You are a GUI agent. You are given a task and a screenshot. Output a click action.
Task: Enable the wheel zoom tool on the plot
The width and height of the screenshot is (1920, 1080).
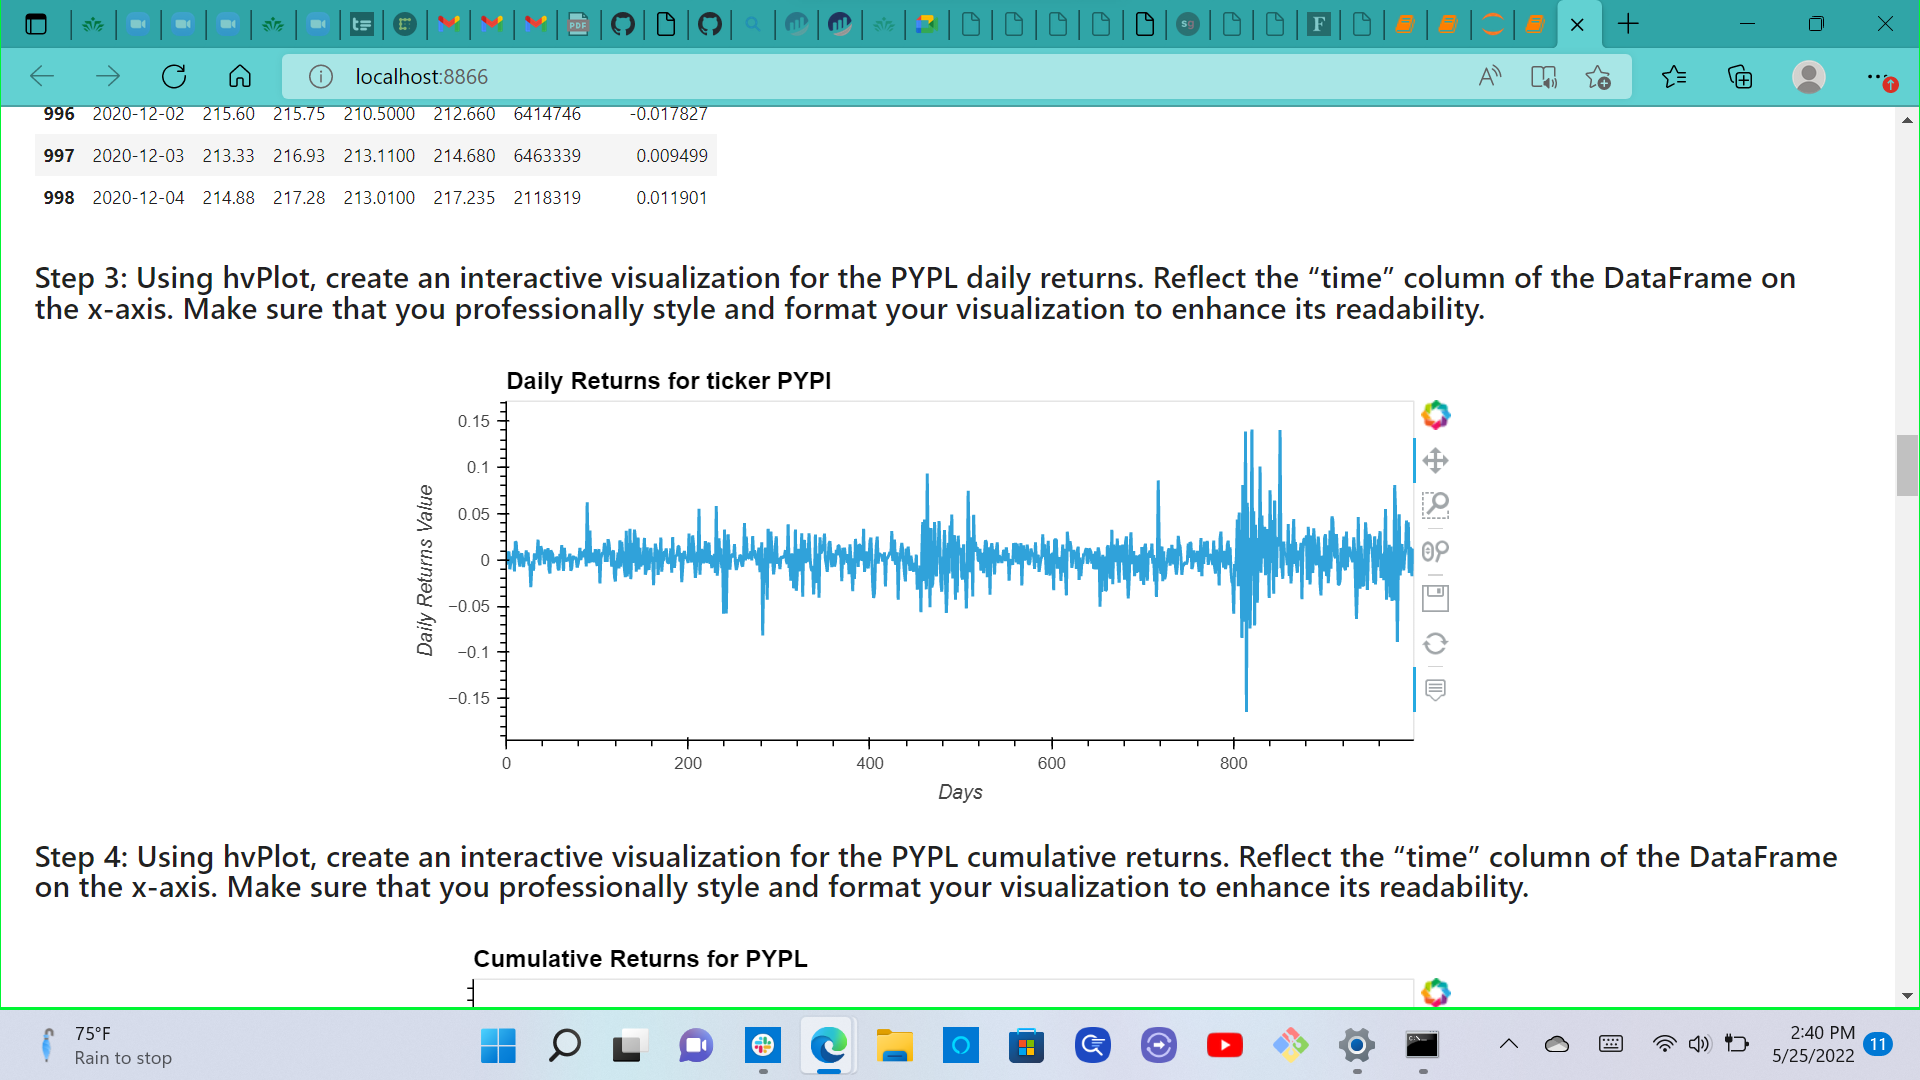coord(1435,551)
